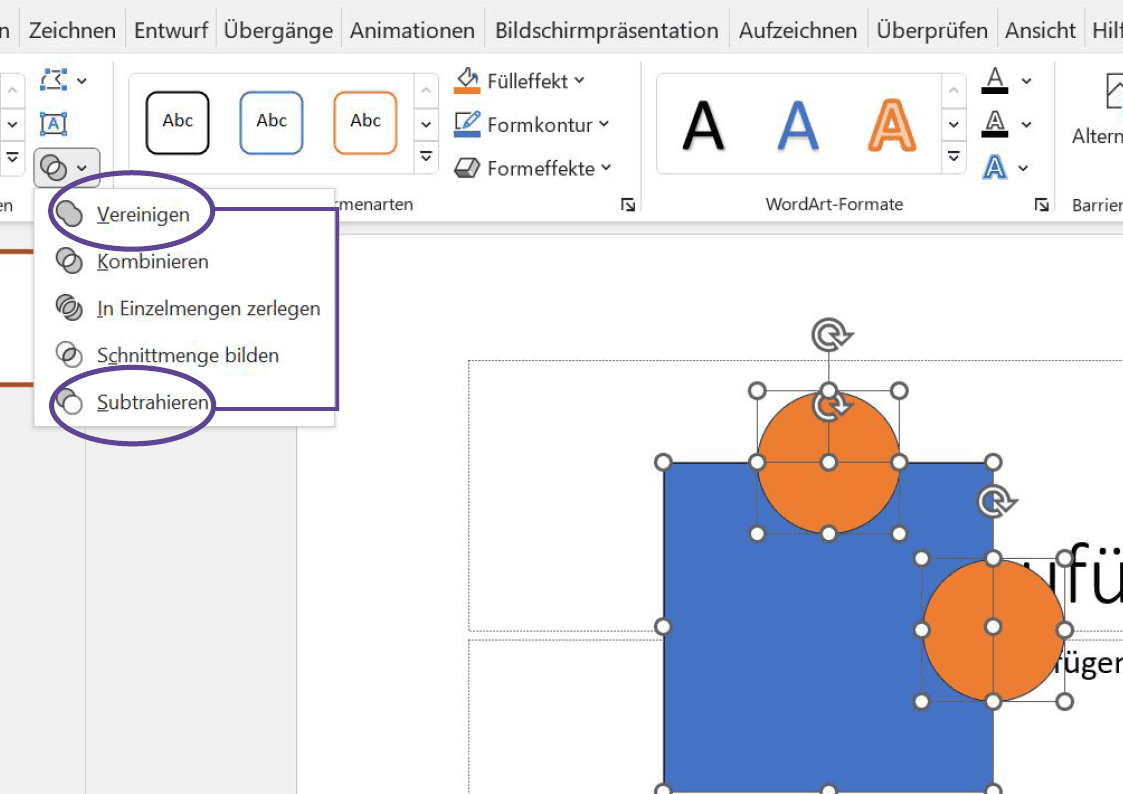This screenshot has height=794, width=1123.
Task: Pick the orange outlined WordArt A style
Action: point(892,126)
